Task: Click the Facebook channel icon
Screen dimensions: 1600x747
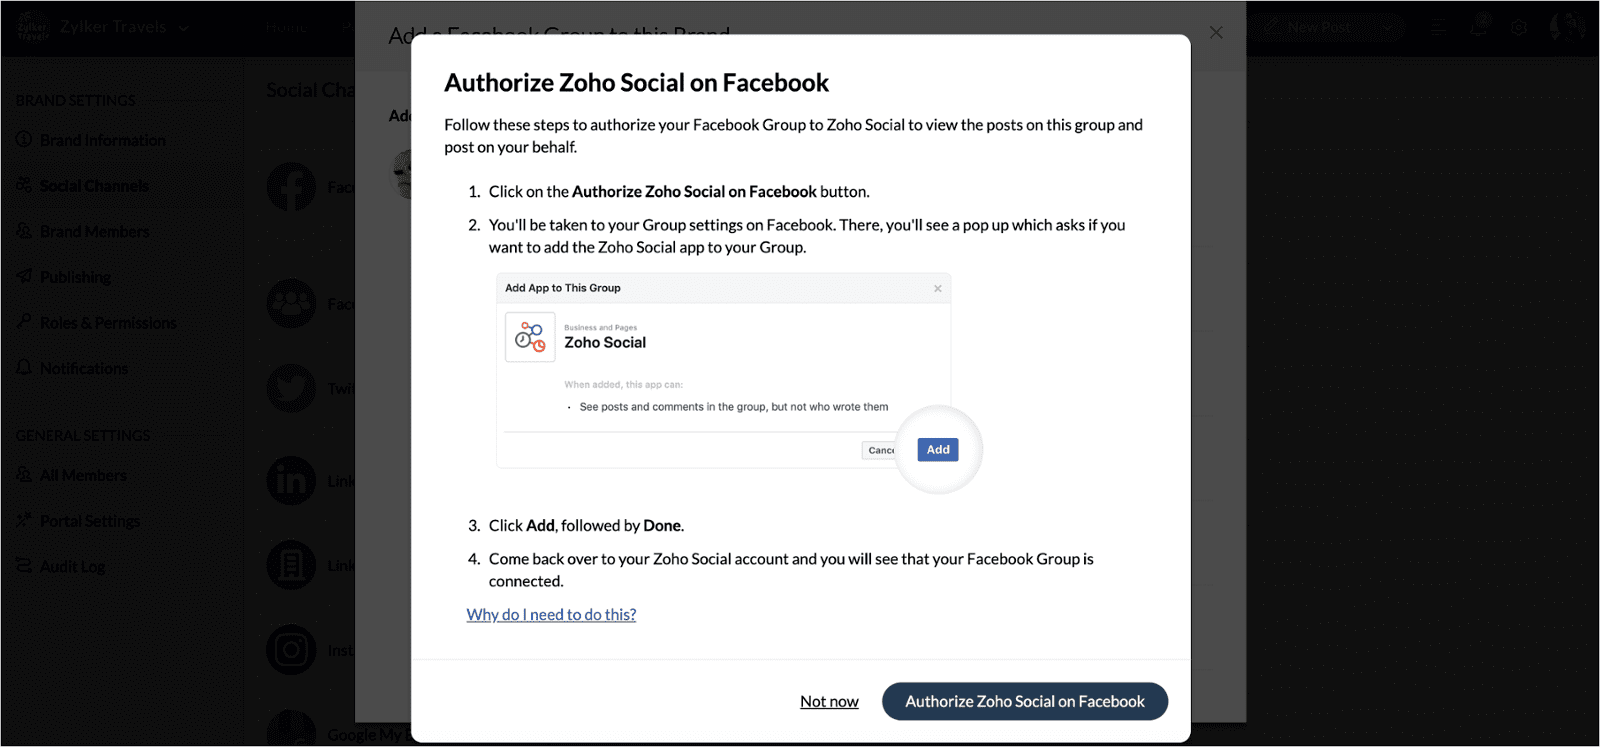Action: pos(291,186)
